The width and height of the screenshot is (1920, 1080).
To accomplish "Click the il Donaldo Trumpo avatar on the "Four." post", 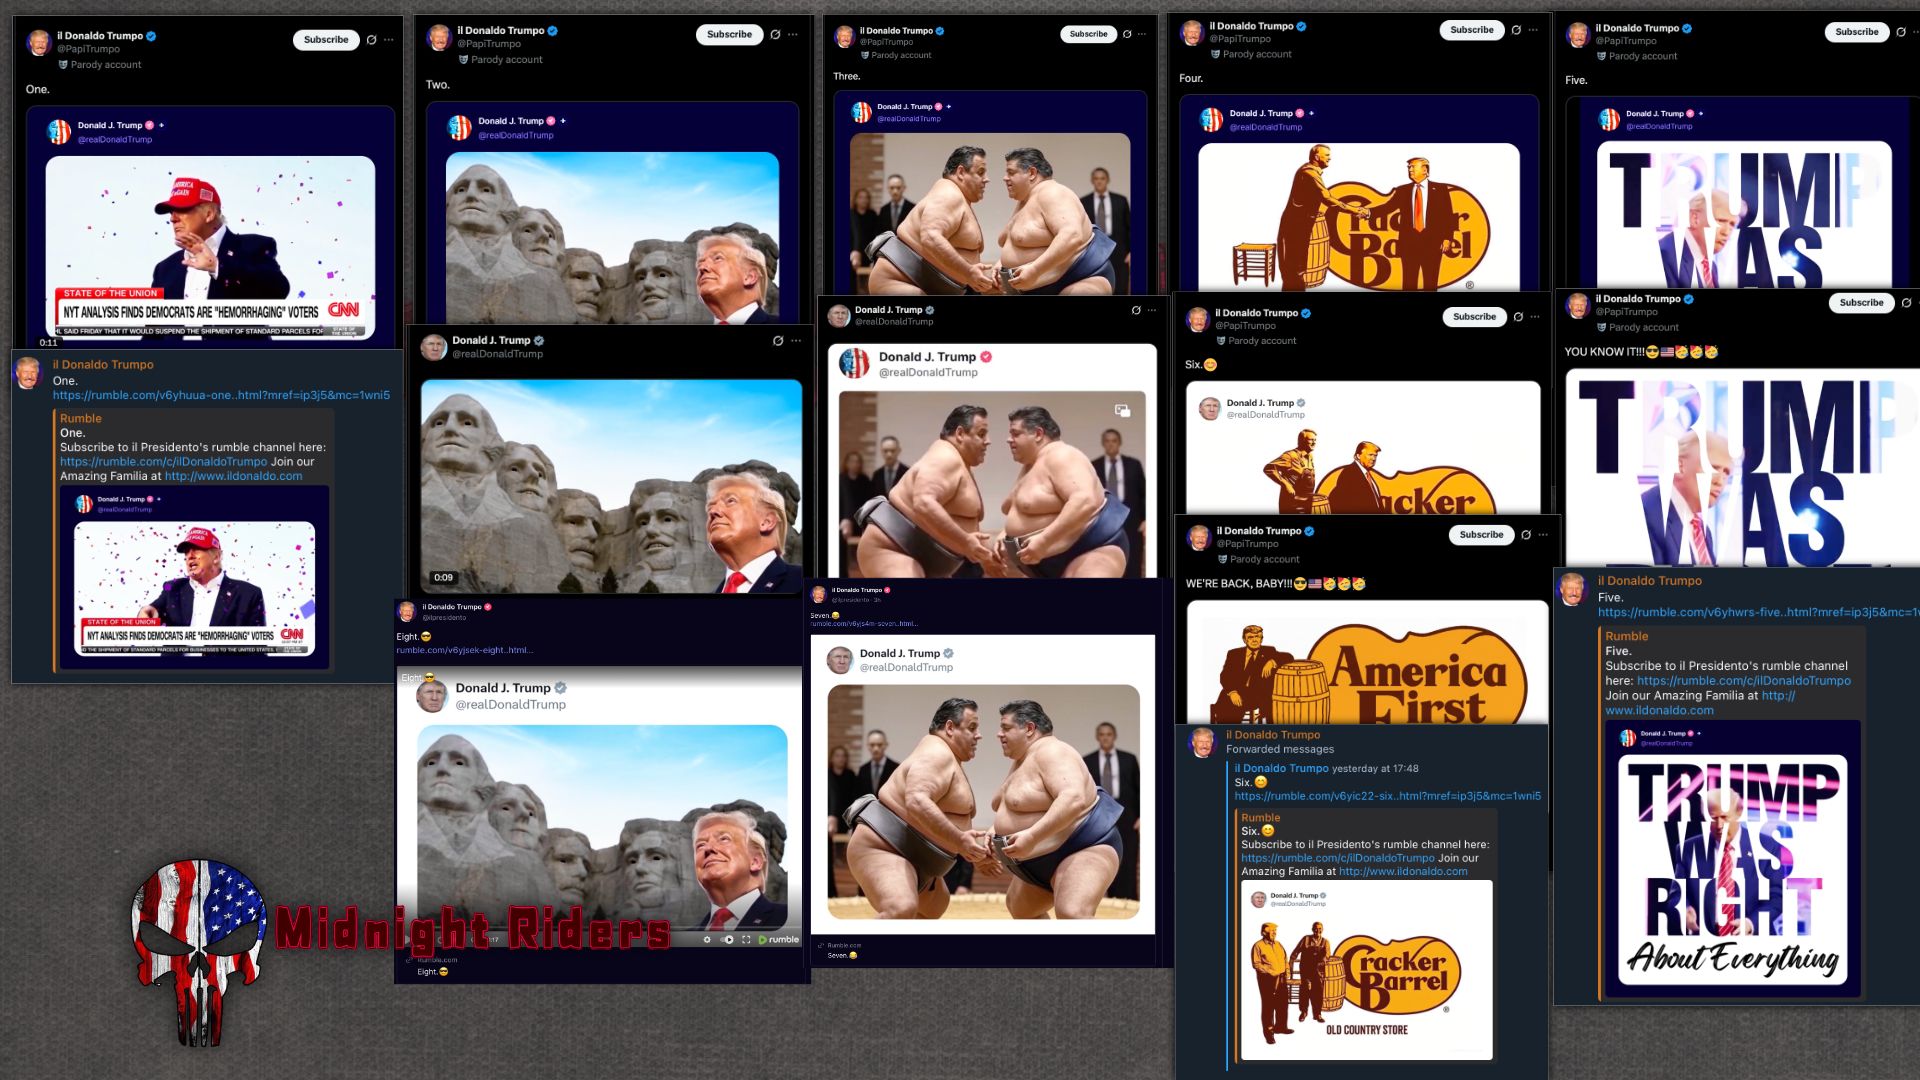I will pyautogui.click(x=1191, y=33).
